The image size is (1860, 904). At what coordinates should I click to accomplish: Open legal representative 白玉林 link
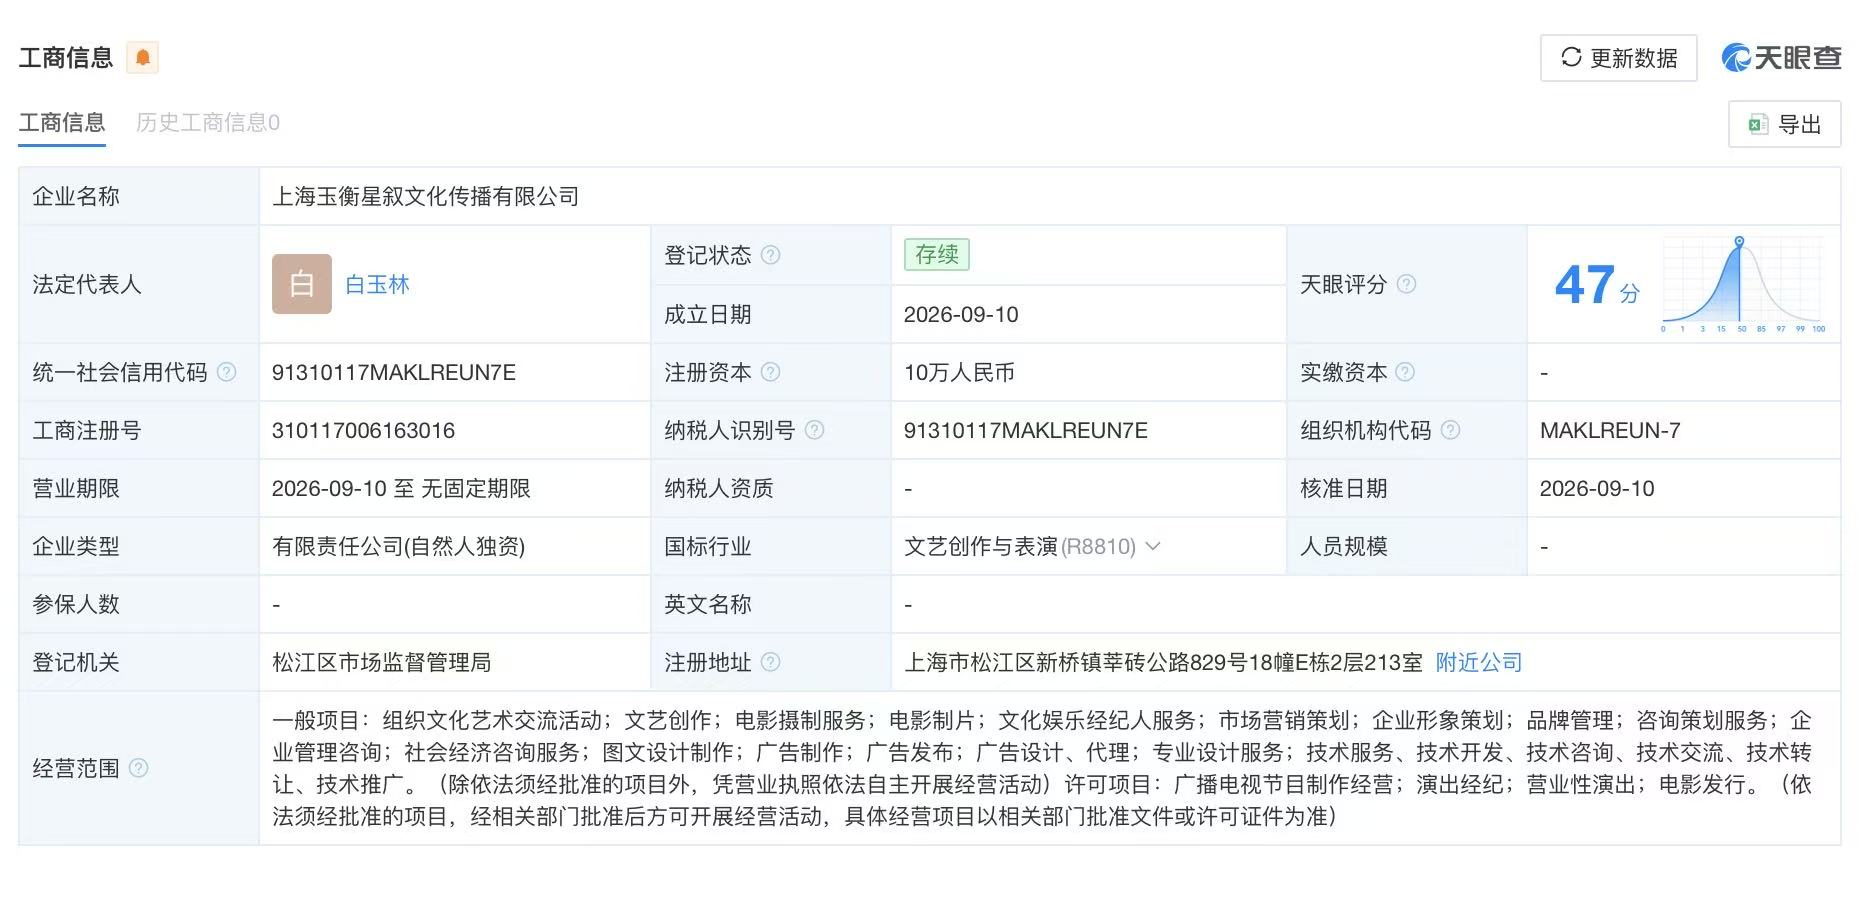(377, 285)
